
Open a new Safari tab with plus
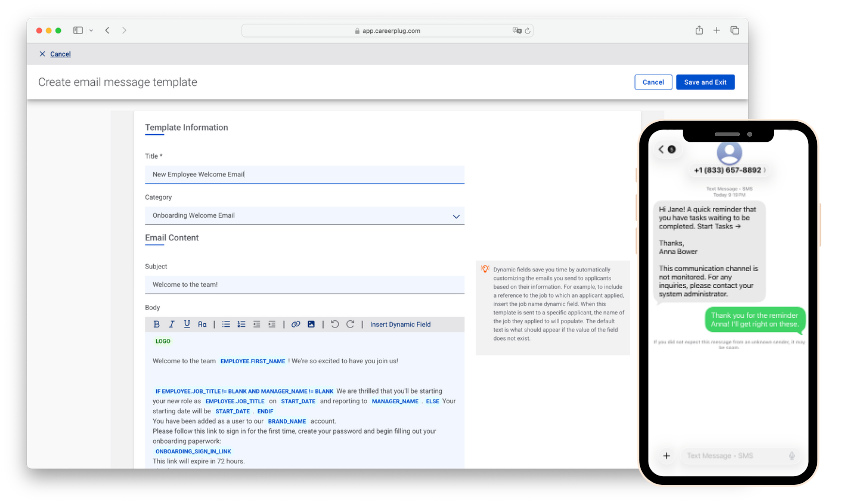pos(716,30)
